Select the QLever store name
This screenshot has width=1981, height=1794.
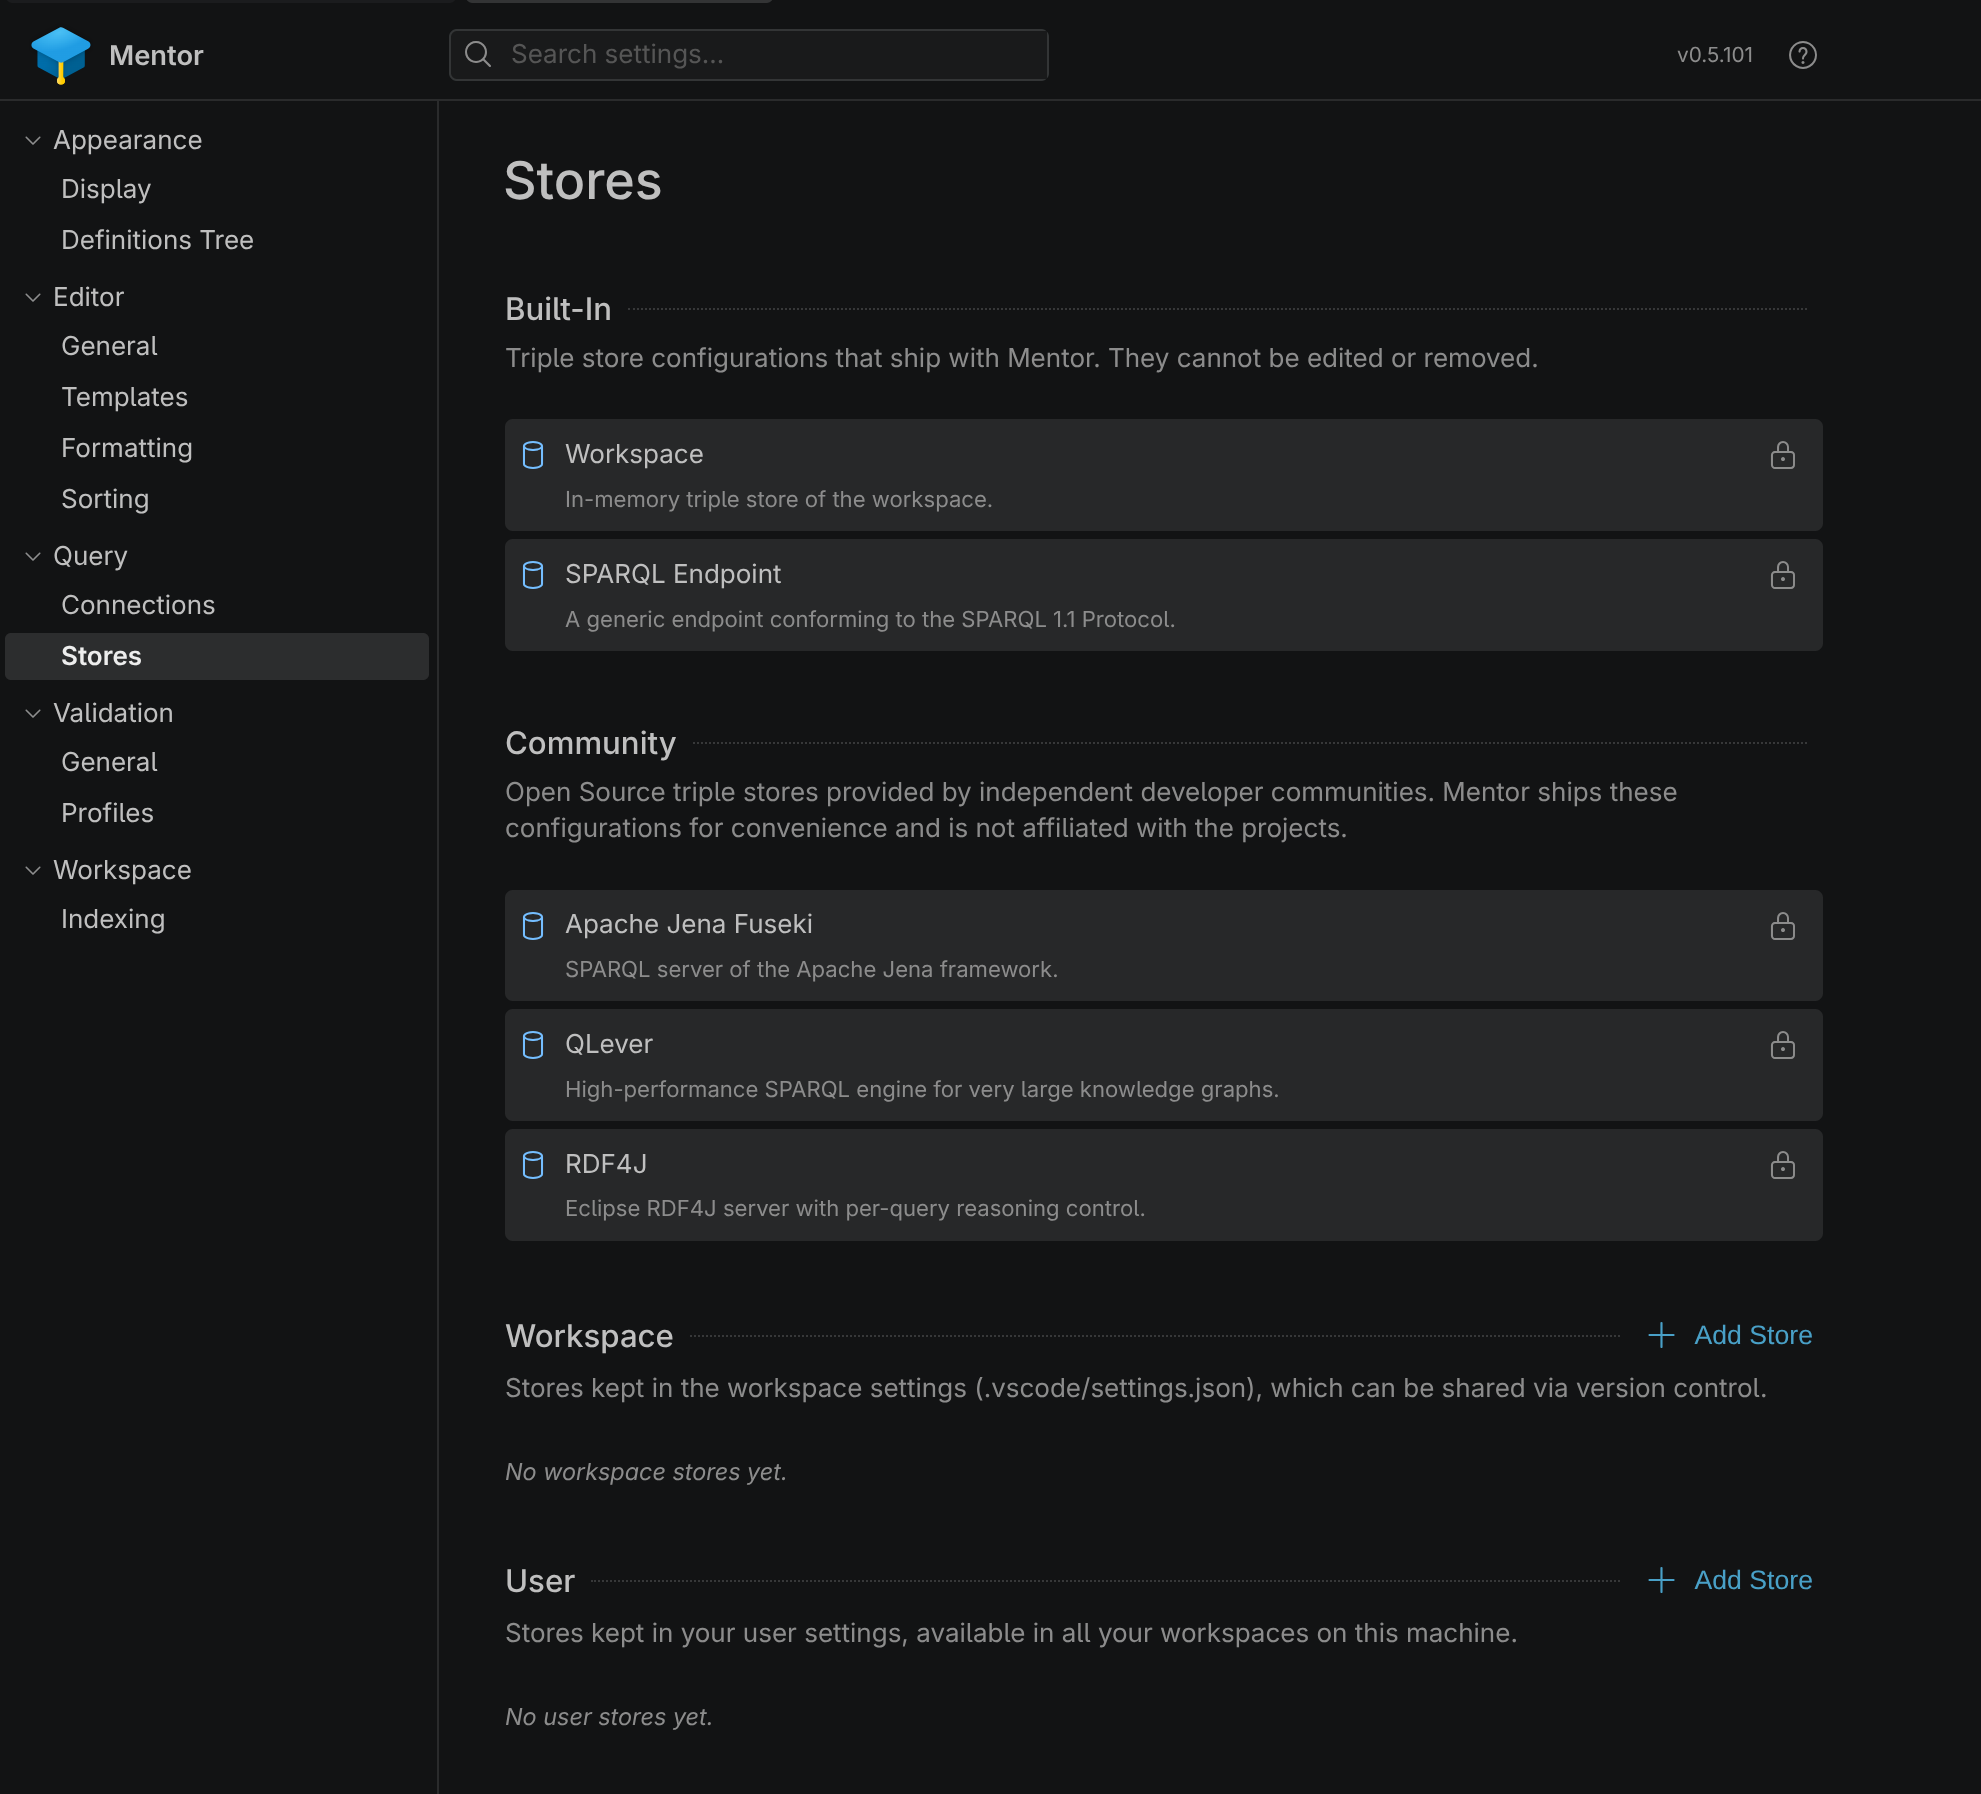609,1044
